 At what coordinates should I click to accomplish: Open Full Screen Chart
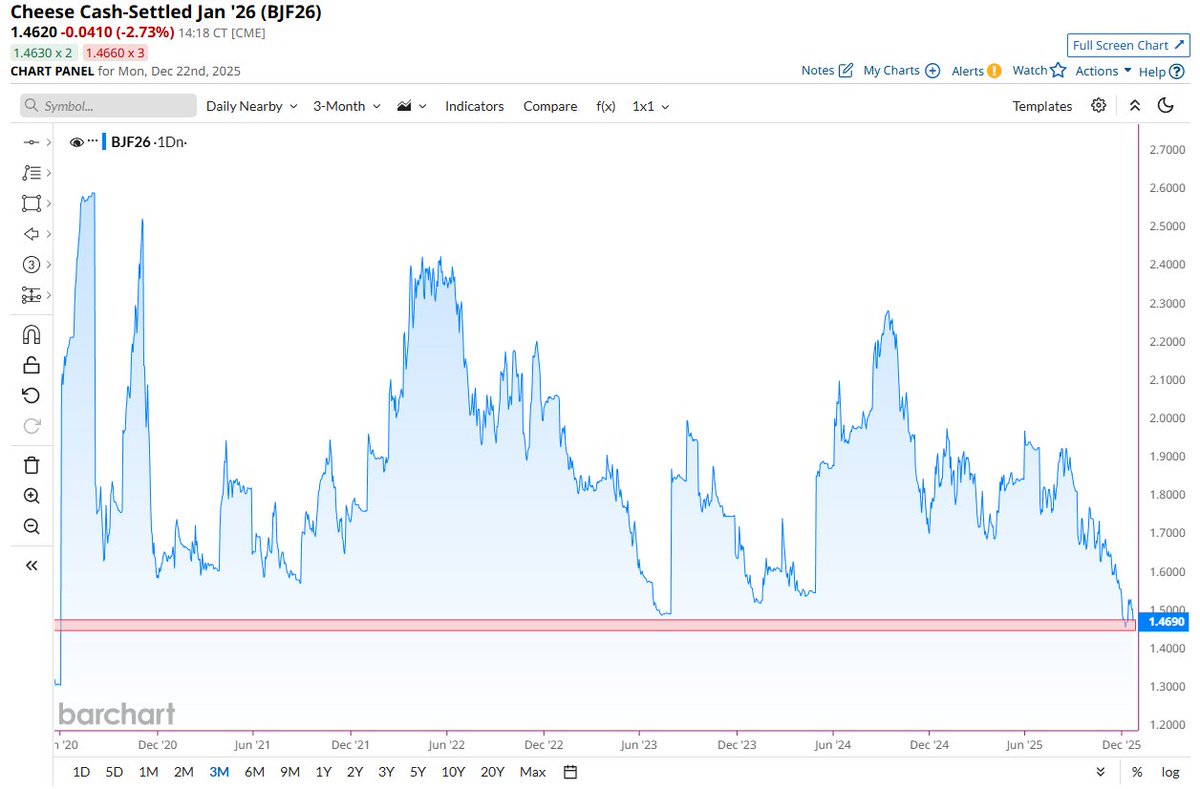pos(1126,45)
